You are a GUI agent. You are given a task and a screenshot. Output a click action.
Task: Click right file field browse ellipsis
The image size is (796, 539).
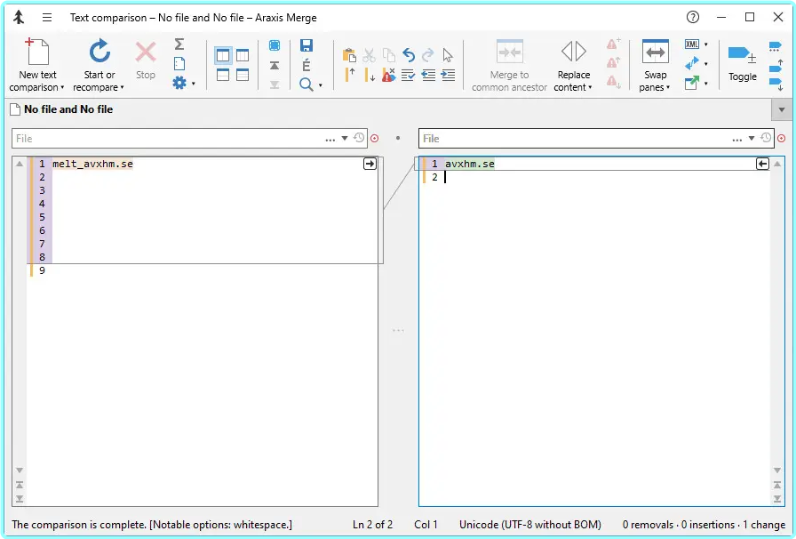[x=737, y=139]
